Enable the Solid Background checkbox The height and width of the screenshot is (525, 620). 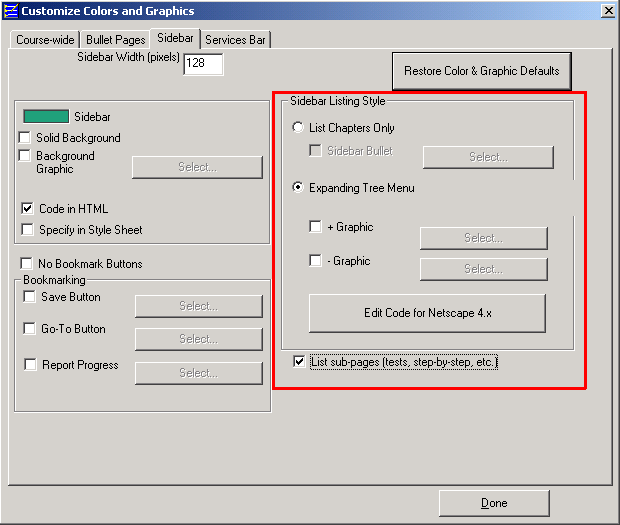[x=25, y=138]
